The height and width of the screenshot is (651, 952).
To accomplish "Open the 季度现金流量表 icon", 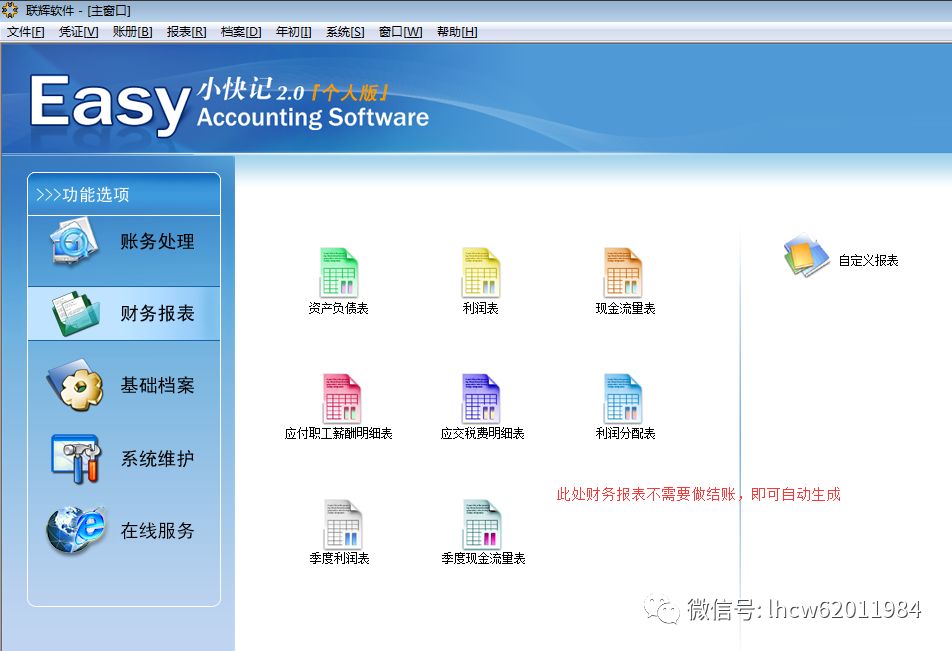I will click(x=483, y=524).
